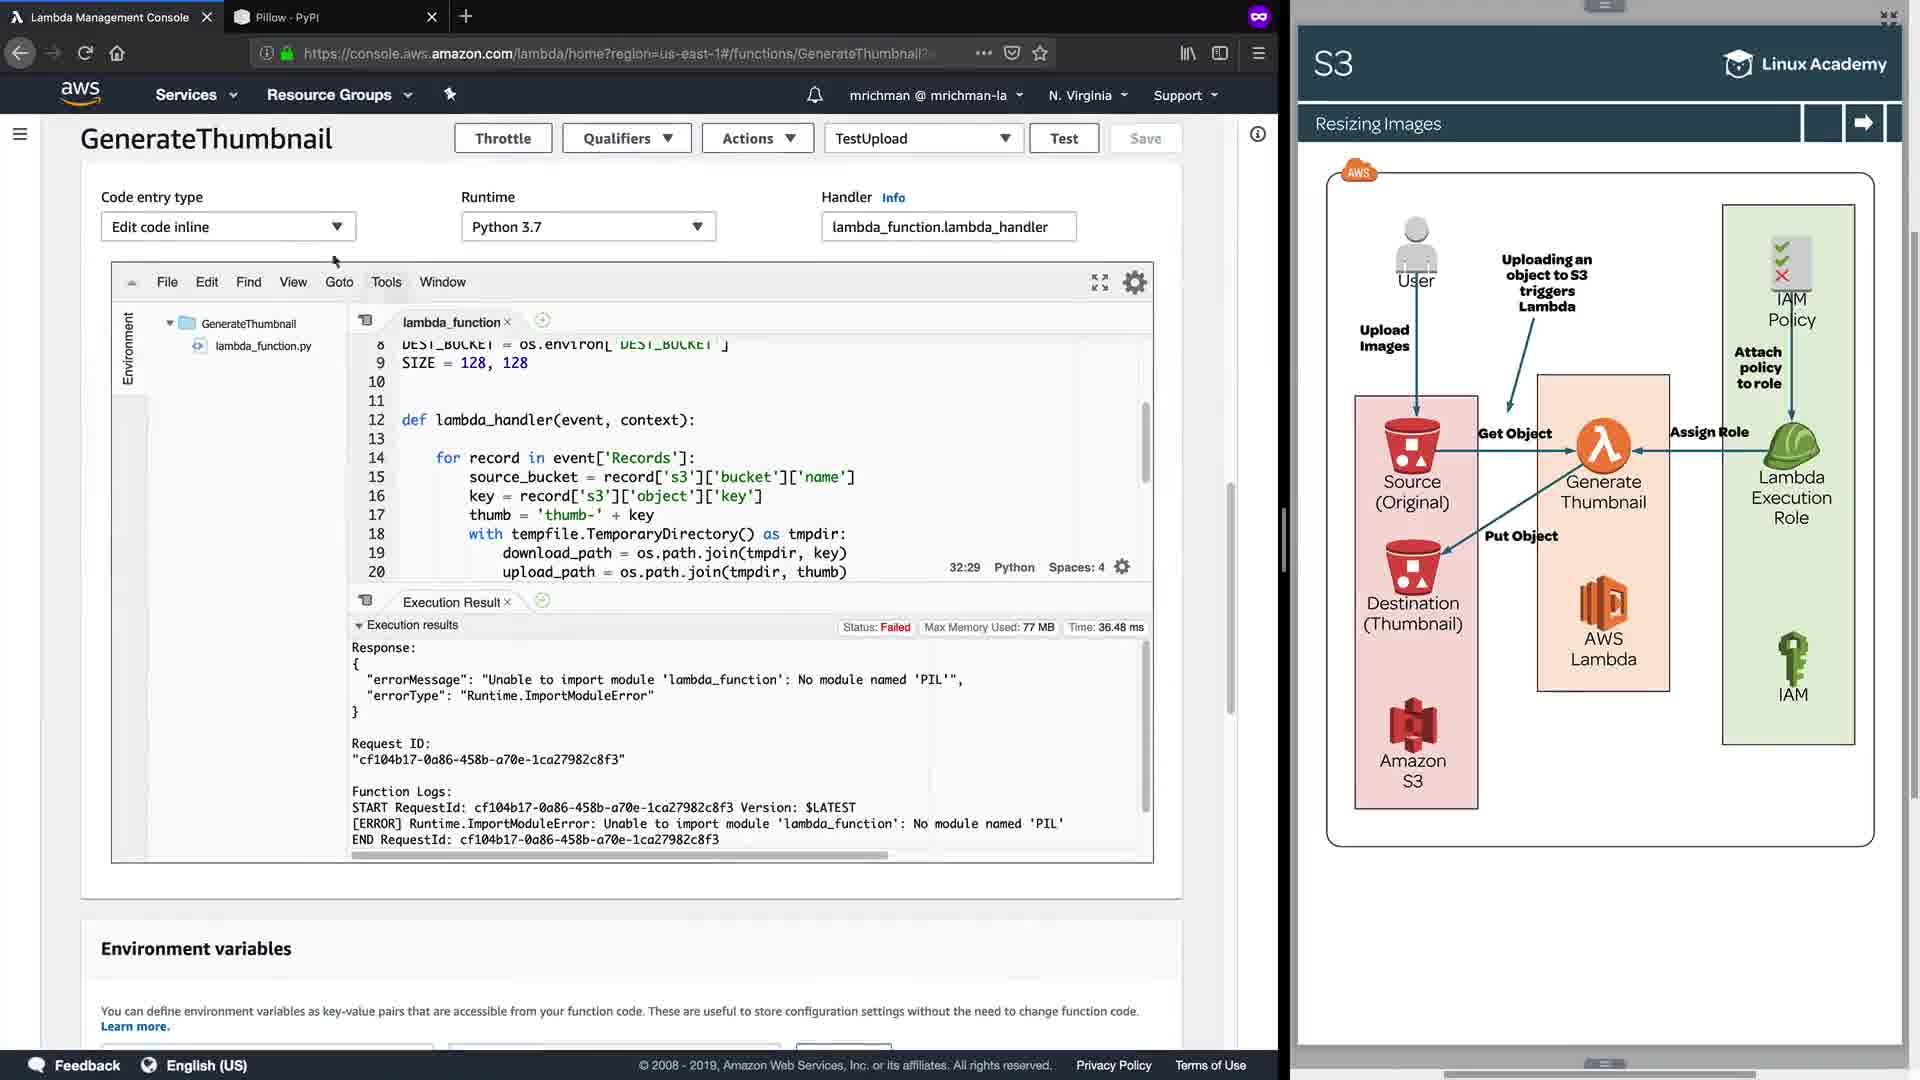The height and width of the screenshot is (1080, 1920).
Task: Collapse the GenerateThumbnail folder tree
Action: coord(170,323)
